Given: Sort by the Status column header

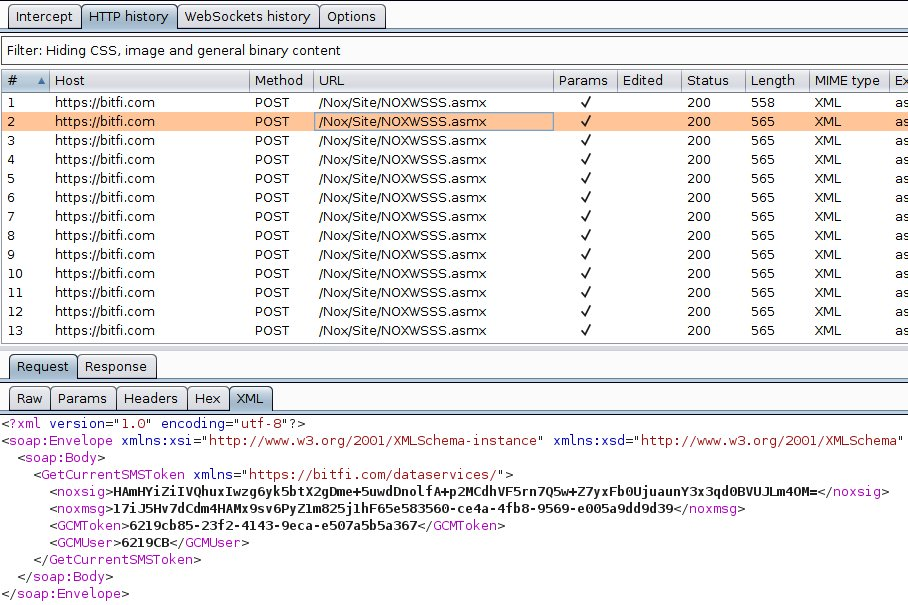Looking at the screenshot, I should click(x=713, y=80).
